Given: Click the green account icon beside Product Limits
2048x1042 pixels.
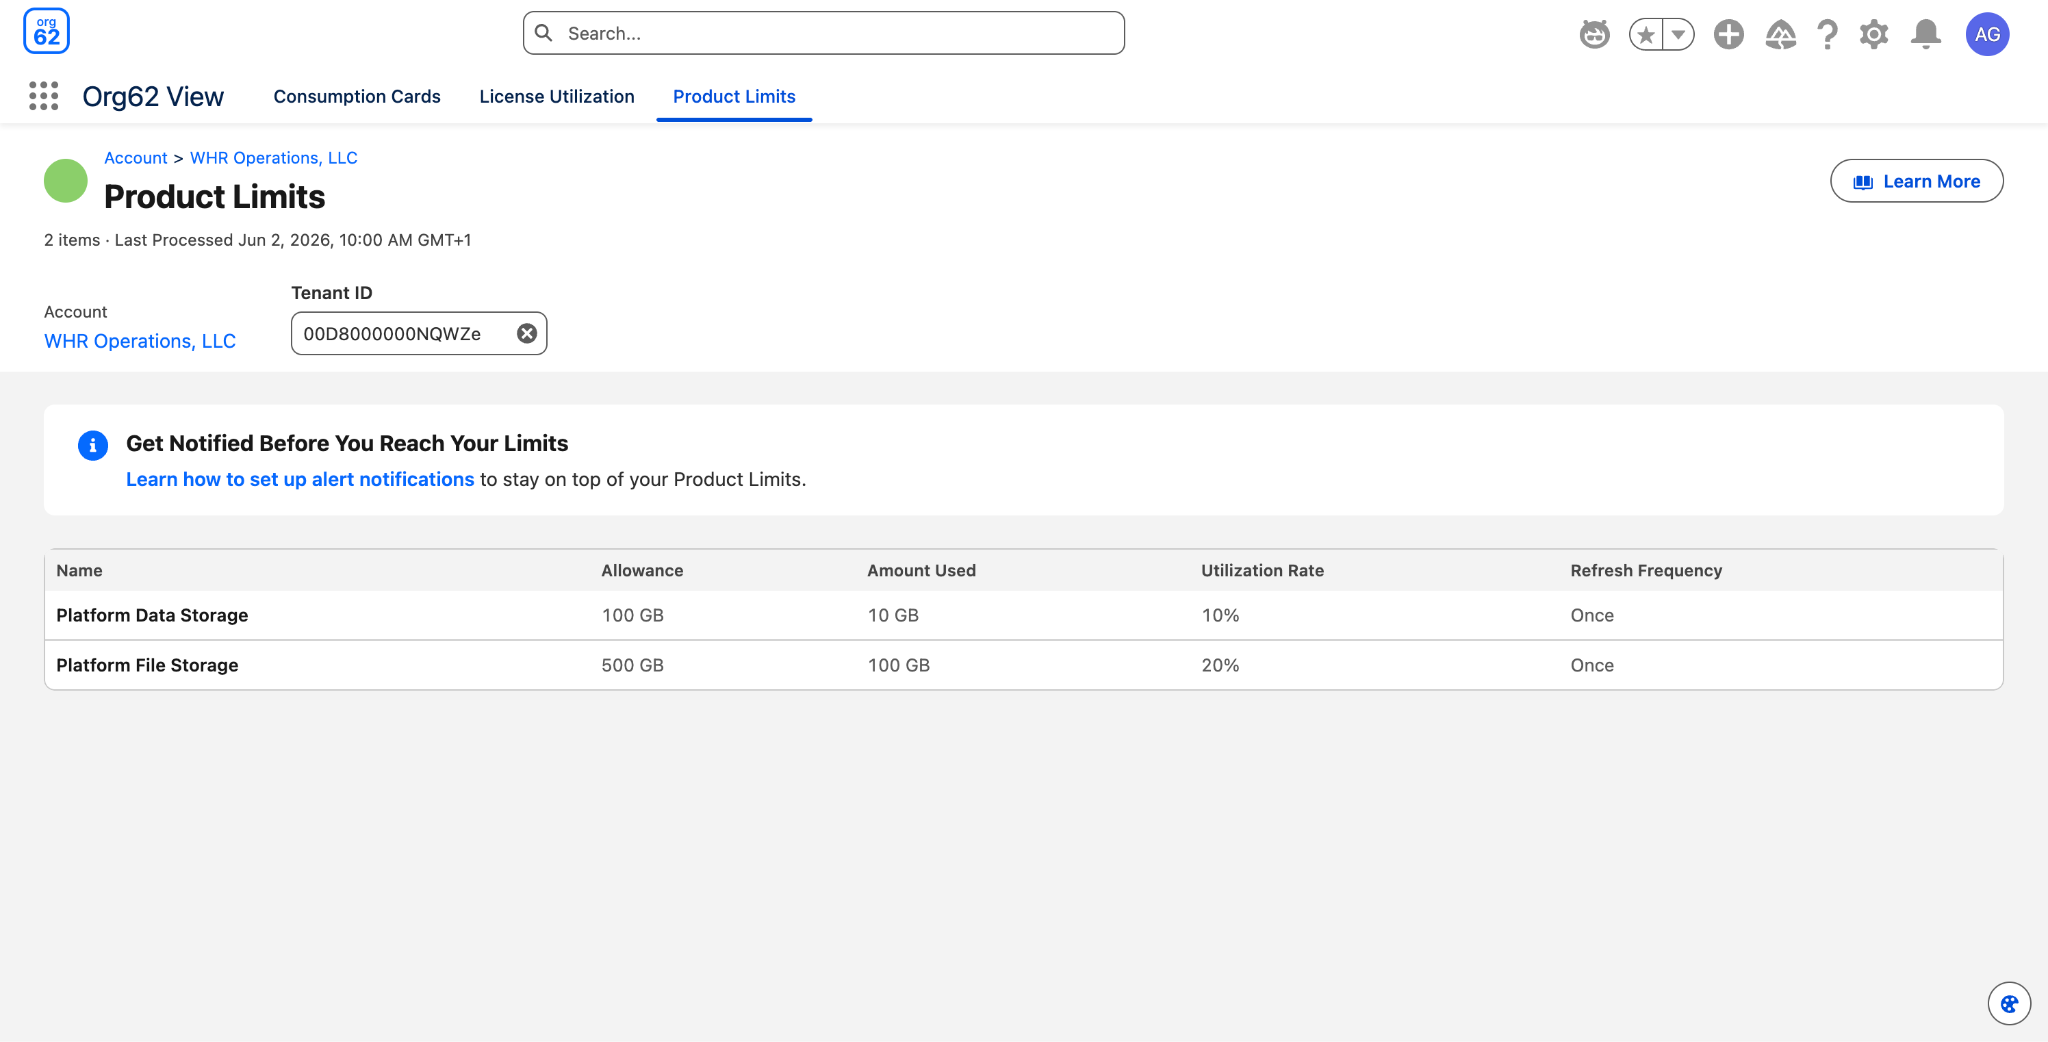Looking at the screenshot, I should click(66, 181).
